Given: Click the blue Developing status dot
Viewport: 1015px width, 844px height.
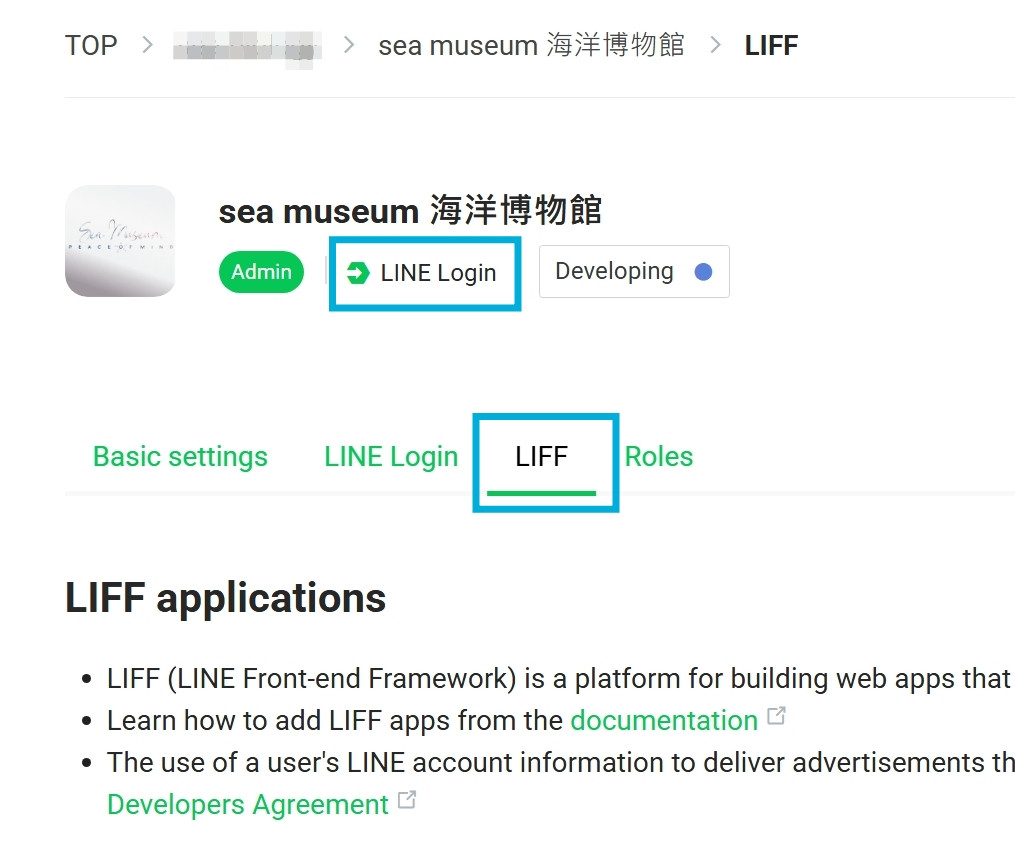Looking at the screenshot, I should tap(703, 272).
